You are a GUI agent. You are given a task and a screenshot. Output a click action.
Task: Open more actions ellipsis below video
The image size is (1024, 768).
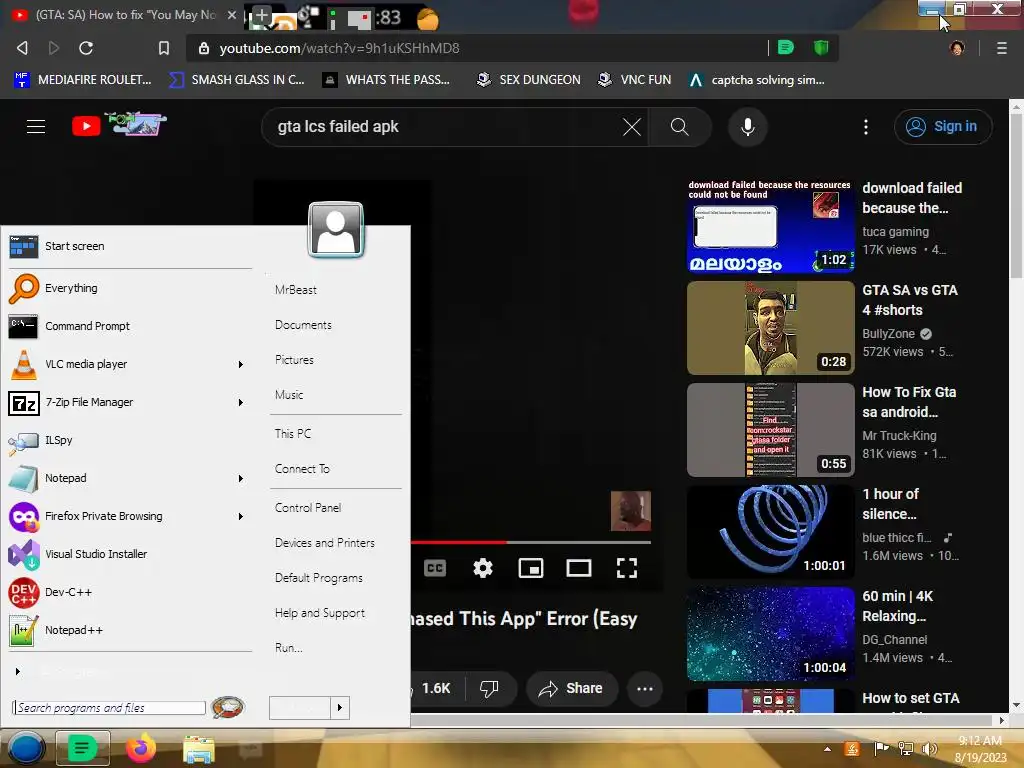click(645, 688)
